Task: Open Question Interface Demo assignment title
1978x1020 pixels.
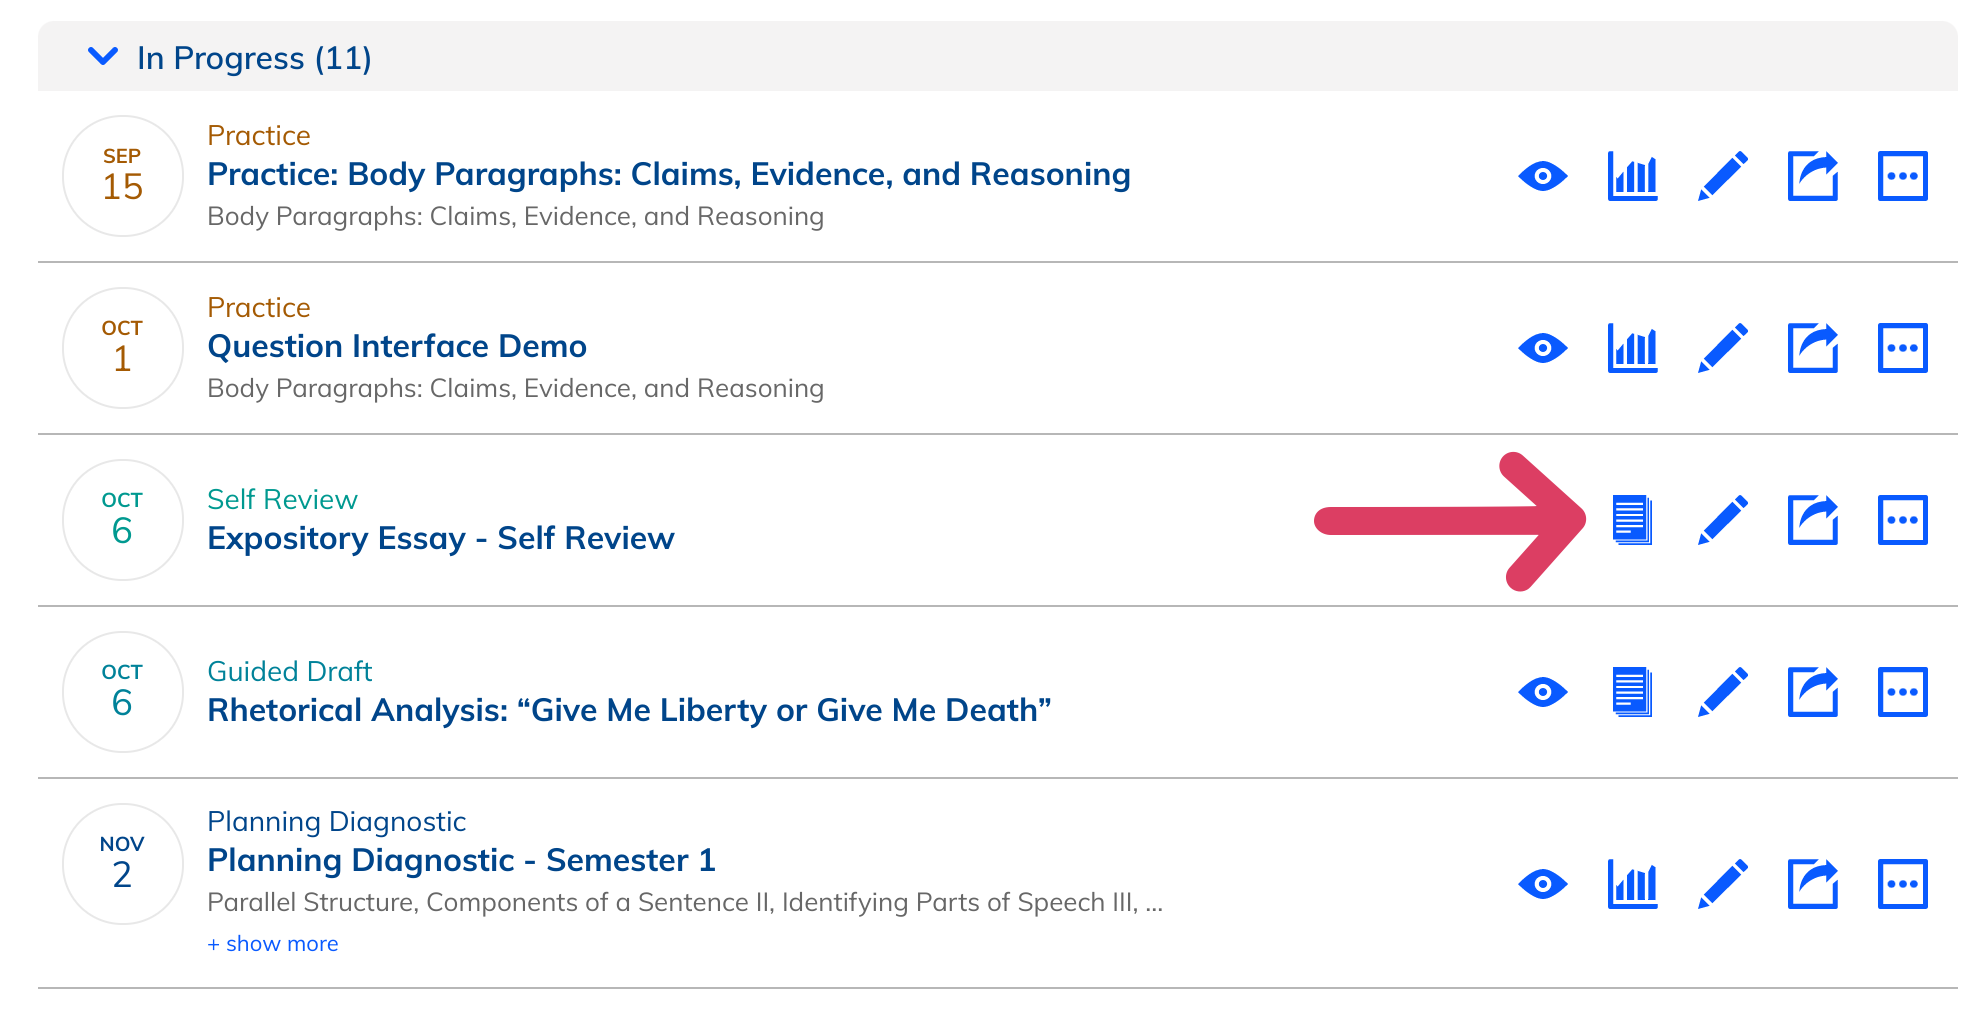Action: point(396,346)
